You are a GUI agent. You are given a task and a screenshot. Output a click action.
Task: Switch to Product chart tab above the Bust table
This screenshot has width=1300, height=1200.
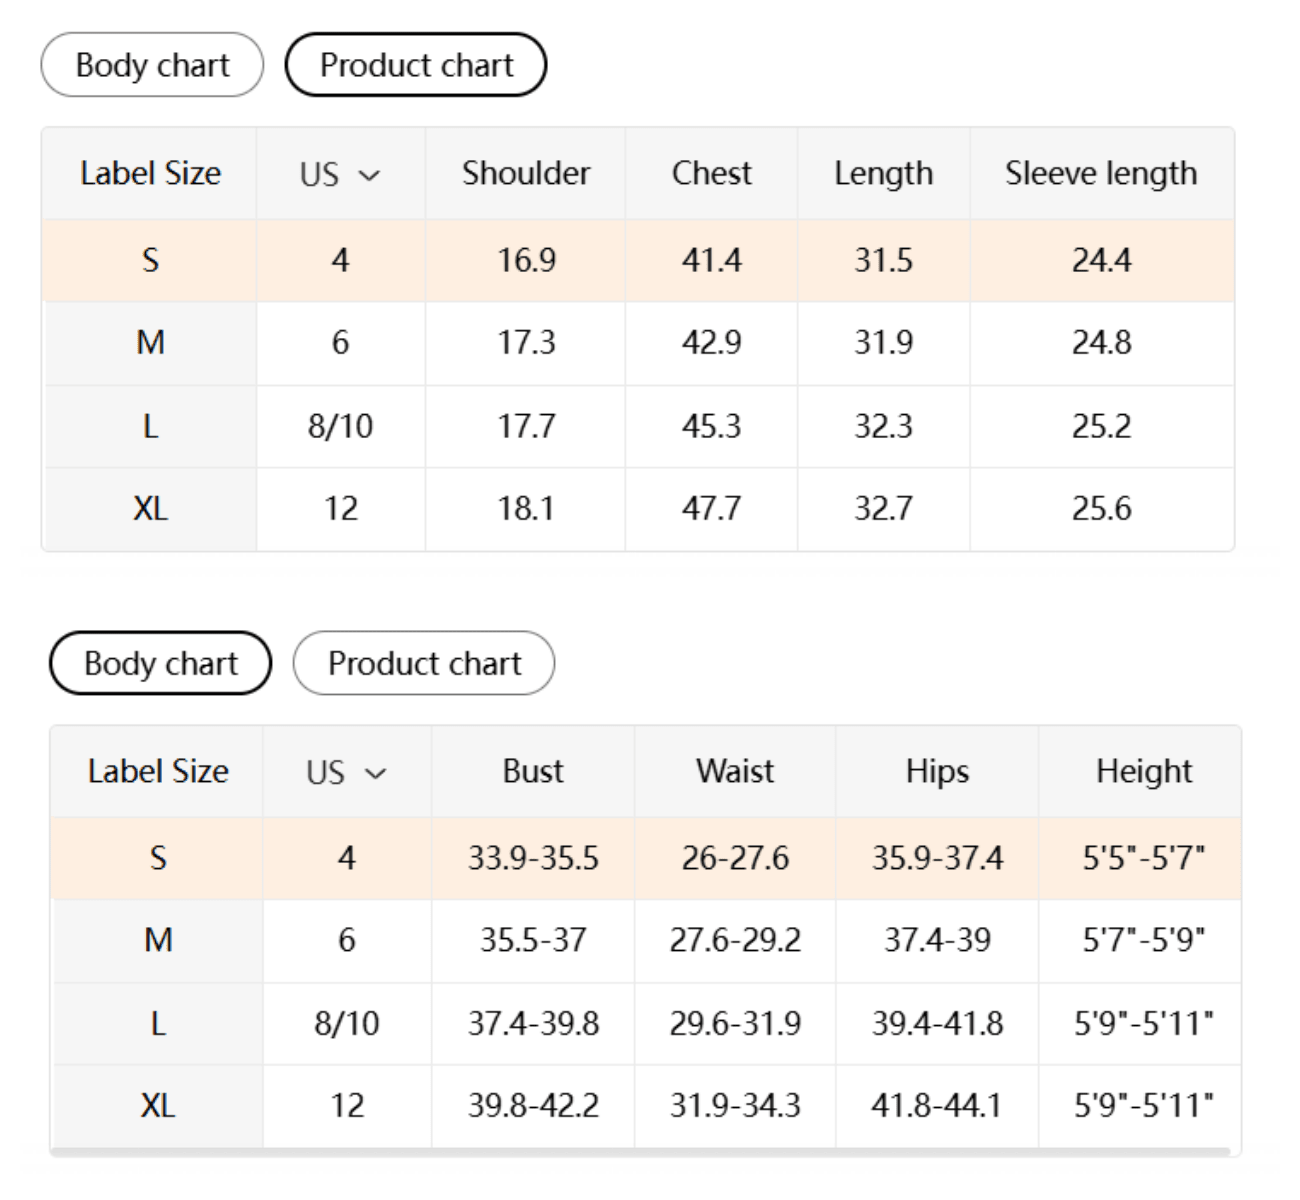[424, 664]
